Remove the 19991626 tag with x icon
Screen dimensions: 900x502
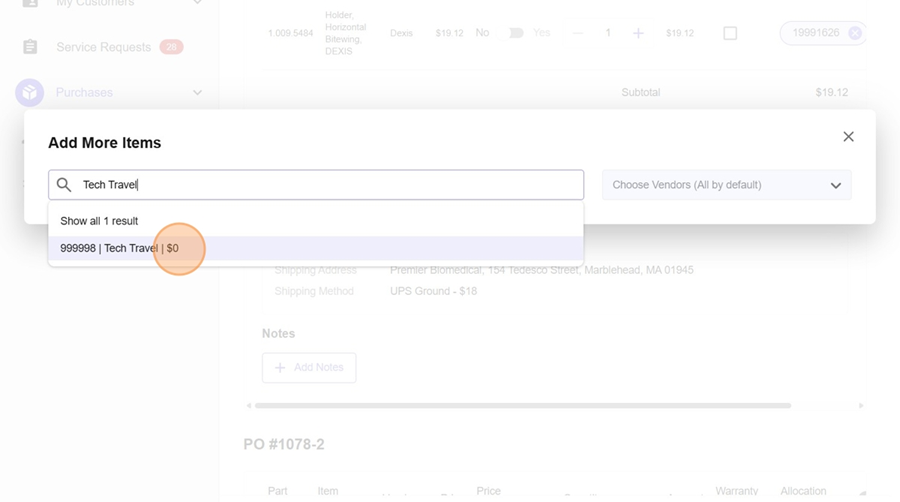point(855,33)
